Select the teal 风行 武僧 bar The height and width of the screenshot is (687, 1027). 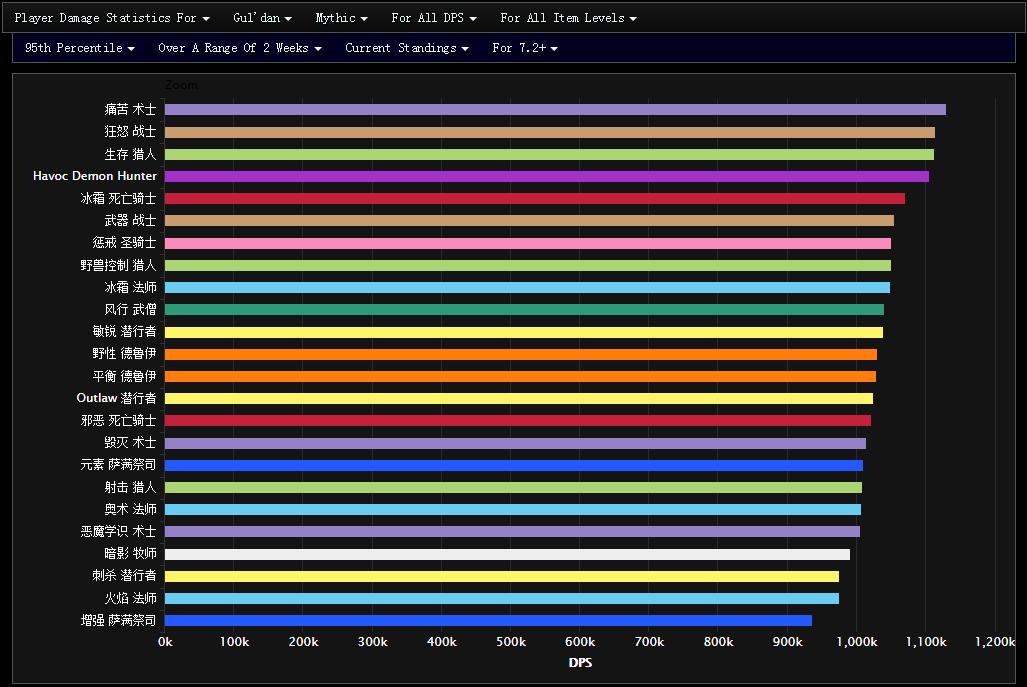click(x=524, y=310)
